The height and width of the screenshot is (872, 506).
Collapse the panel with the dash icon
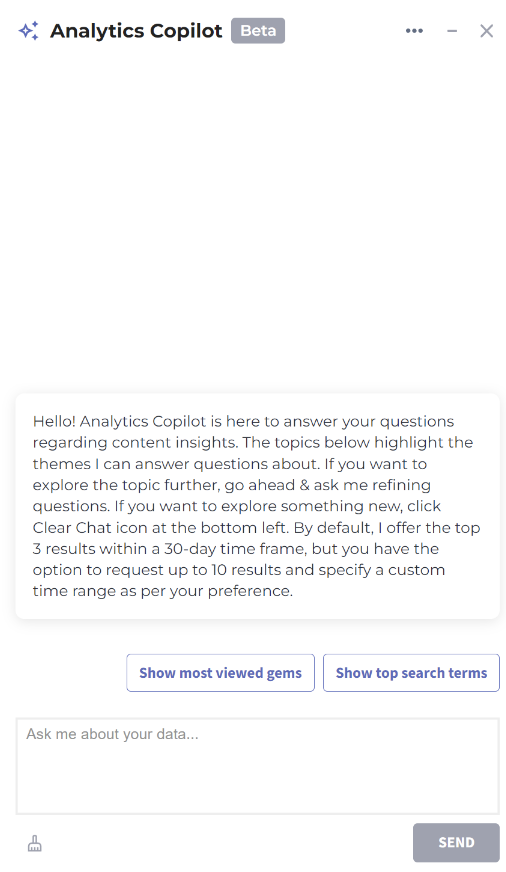click(452, 31)
